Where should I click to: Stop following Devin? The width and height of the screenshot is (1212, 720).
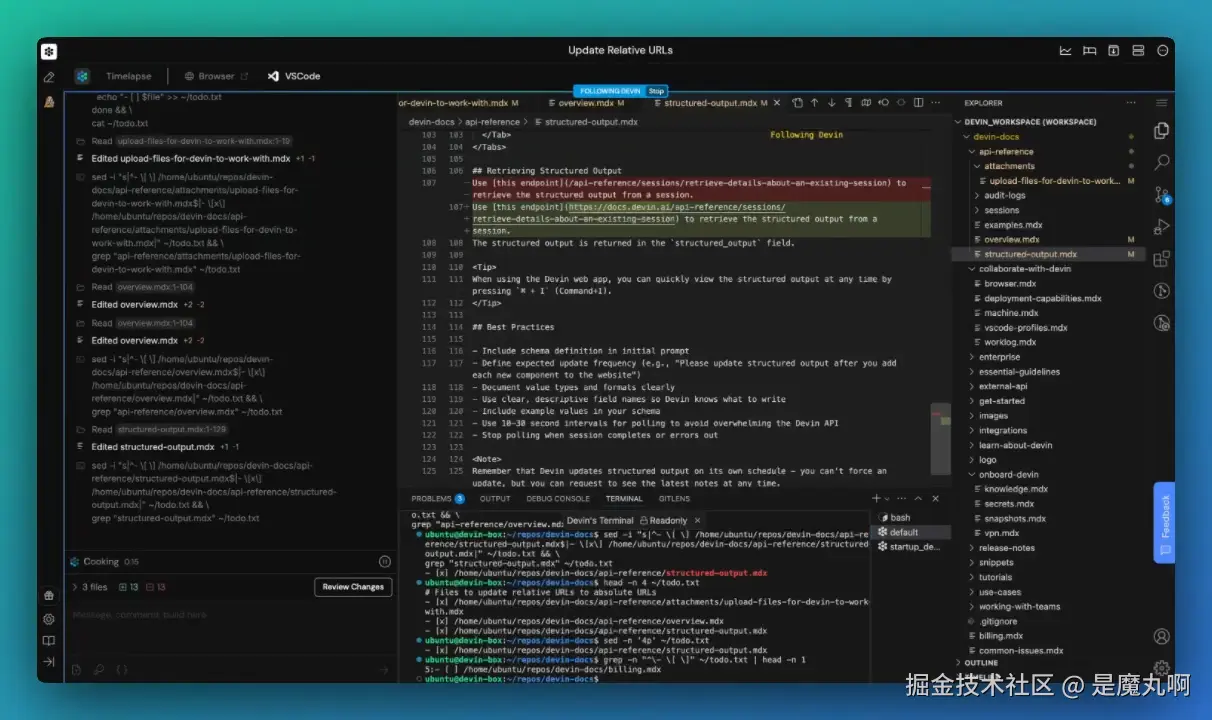point(656,91)
